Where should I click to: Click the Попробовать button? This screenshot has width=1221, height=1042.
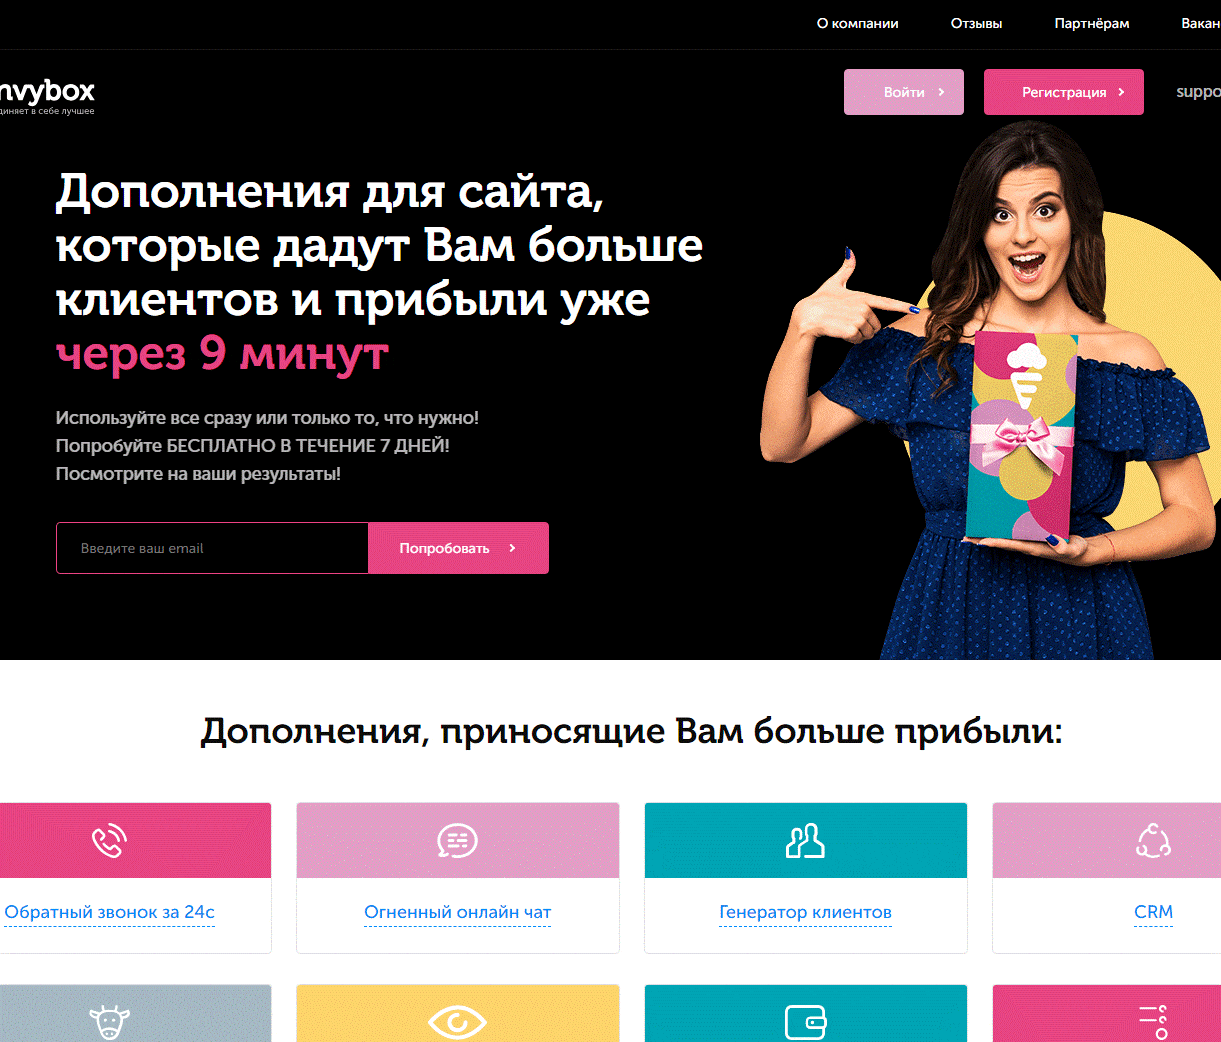458,548
